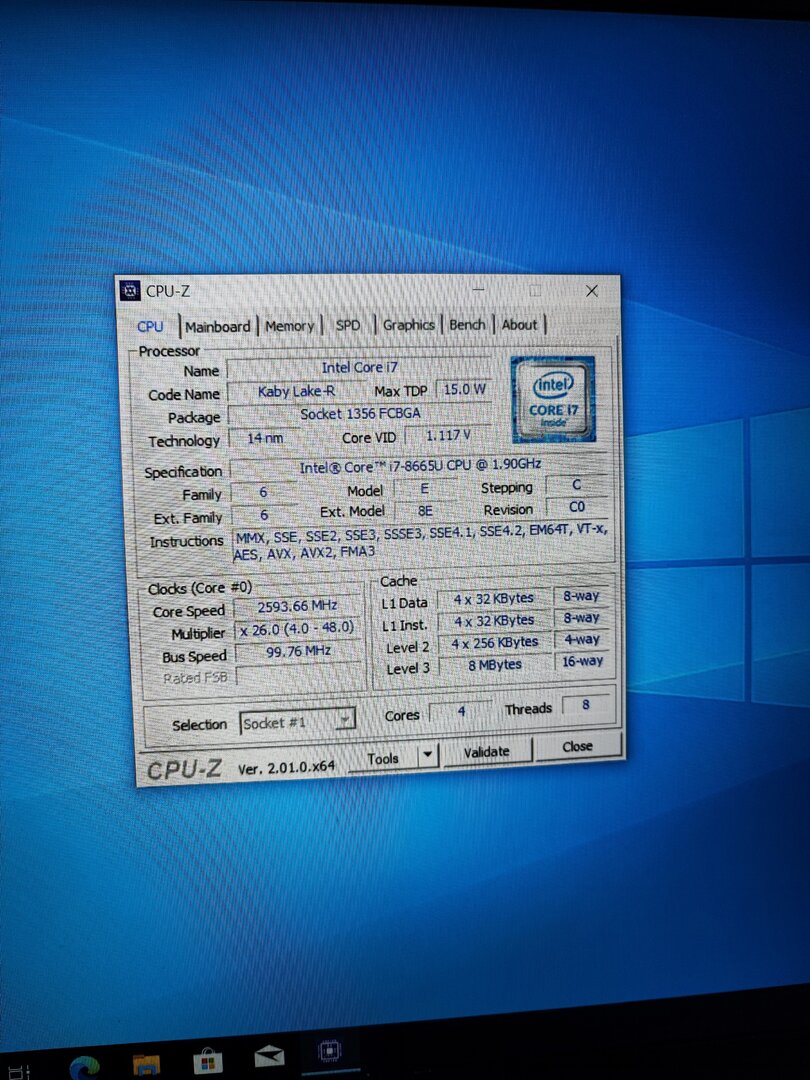Open File Explorer from taskbar
Screen dimensions: 810x1080
tap(146, 1065)
